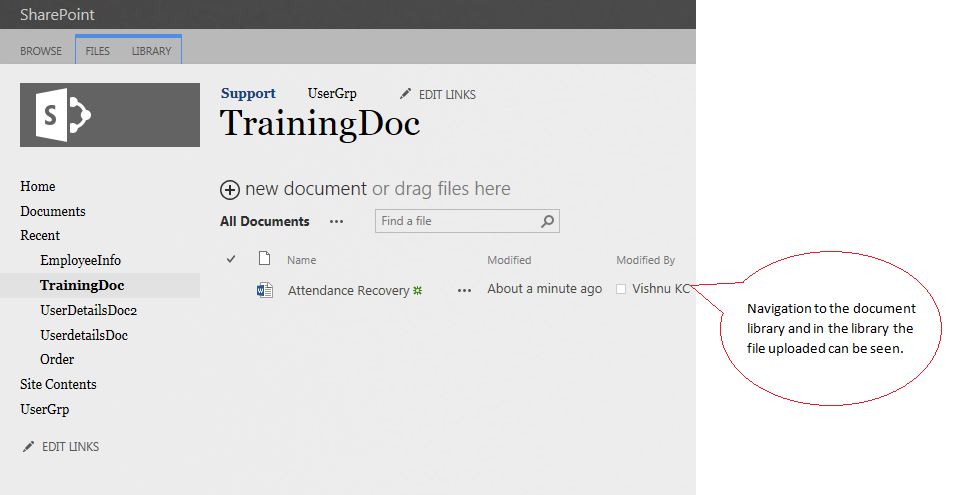Viewport: 955px width, 495px height.
Task: Open the Attendance Recovery document
Action: 348,290
